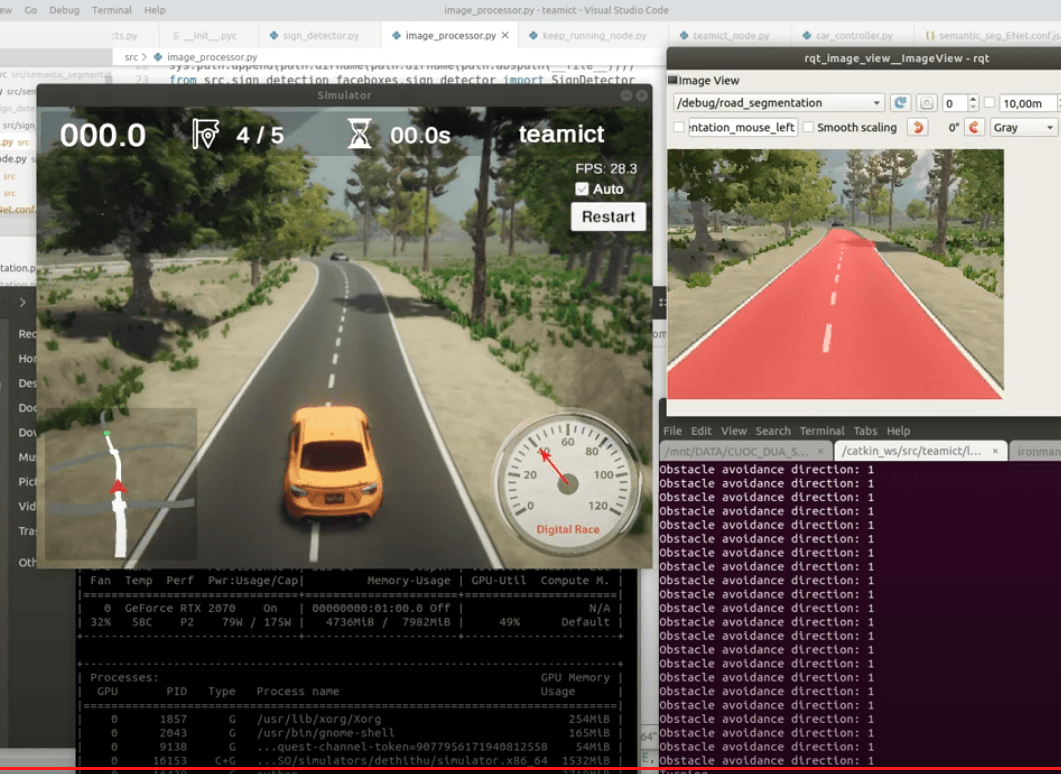Click the minimap in the Simulator corner
This screenshot has height=774, width=1061.
coord(120,484)
